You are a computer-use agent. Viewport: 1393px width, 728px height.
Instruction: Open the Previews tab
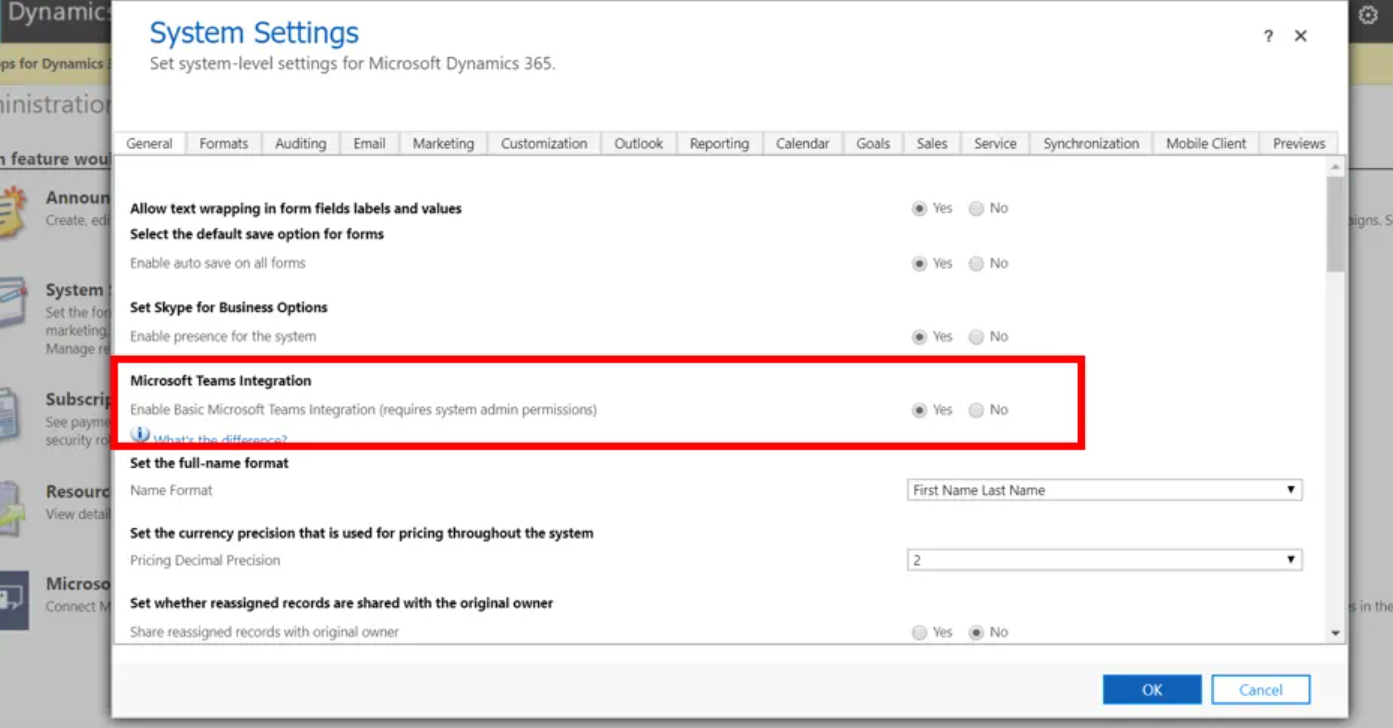(x=1299, y=144)
